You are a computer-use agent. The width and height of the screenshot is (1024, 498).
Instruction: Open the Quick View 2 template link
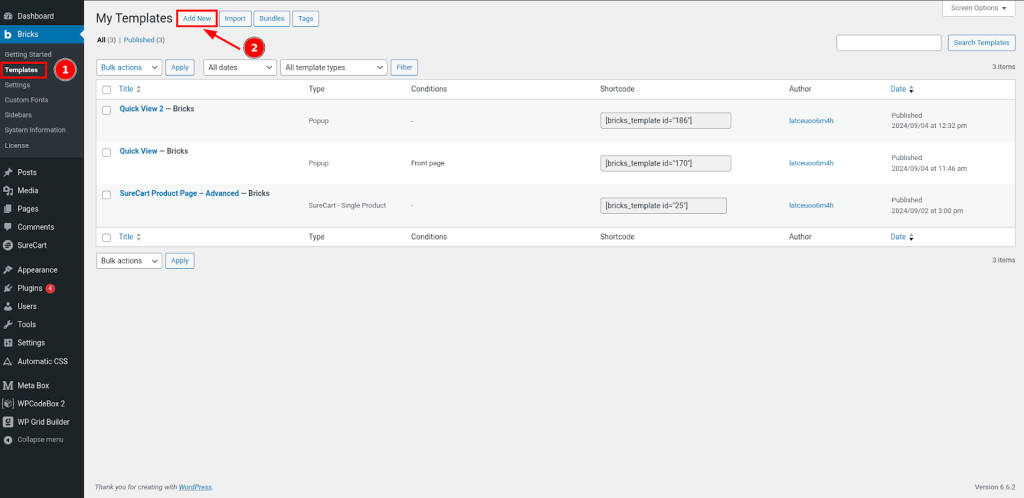tap(141, 108)
